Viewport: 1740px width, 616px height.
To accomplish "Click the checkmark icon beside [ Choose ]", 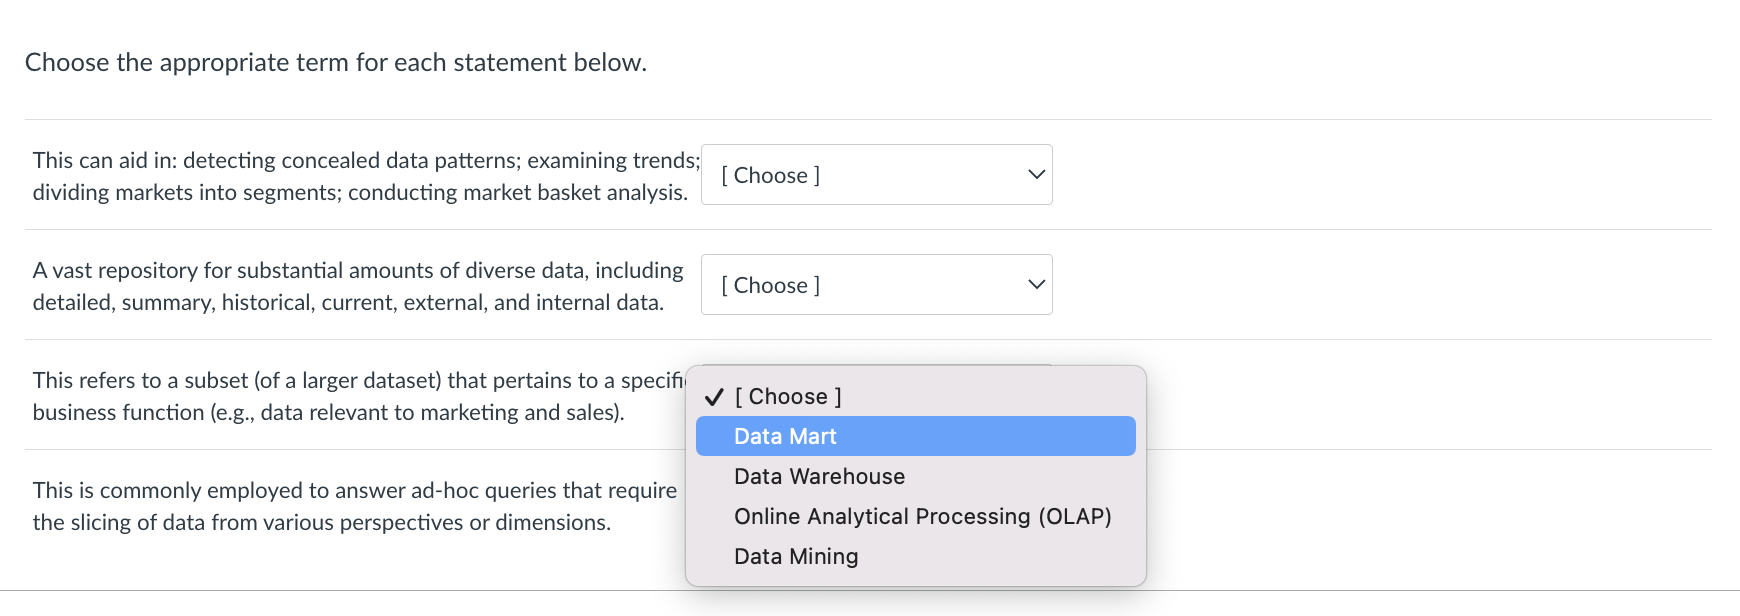I will [x=714, y=397].
